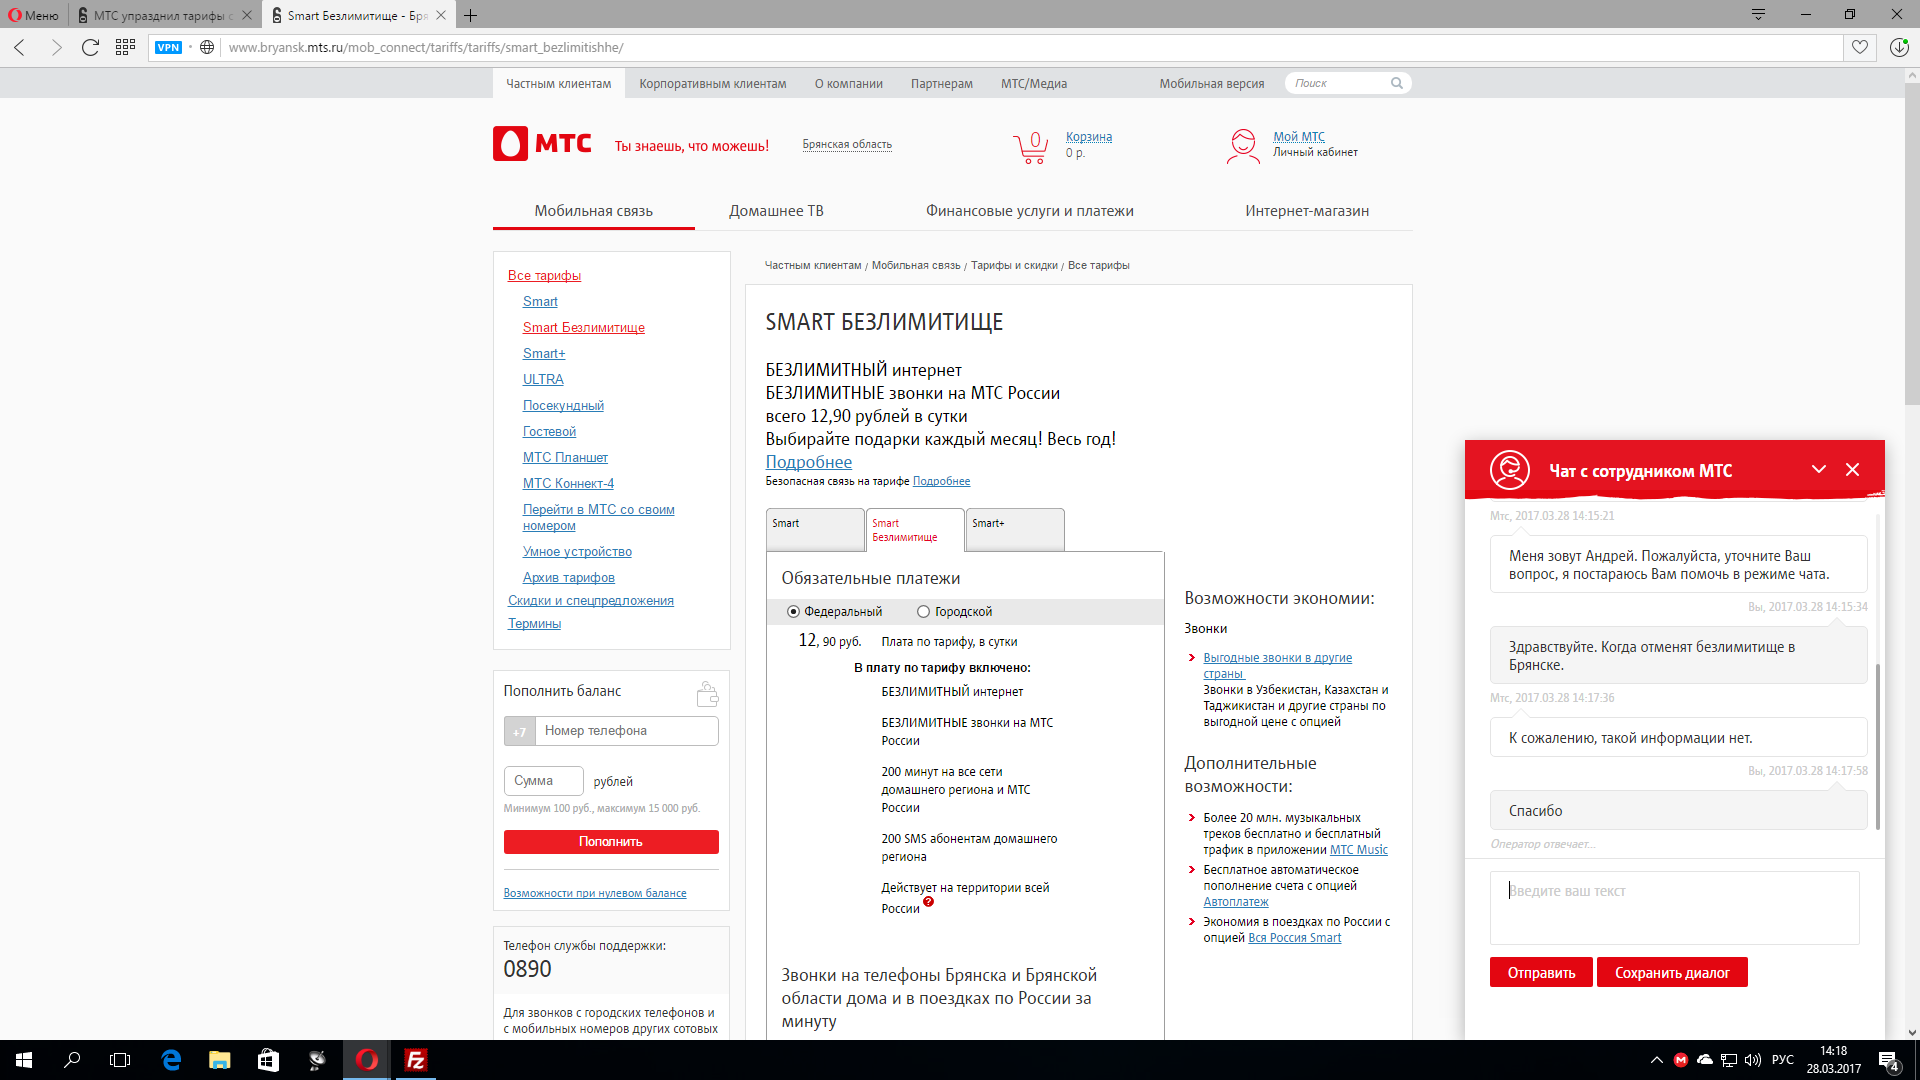
Task: Close the MTS employee chat
Action: click(1852, 470)
